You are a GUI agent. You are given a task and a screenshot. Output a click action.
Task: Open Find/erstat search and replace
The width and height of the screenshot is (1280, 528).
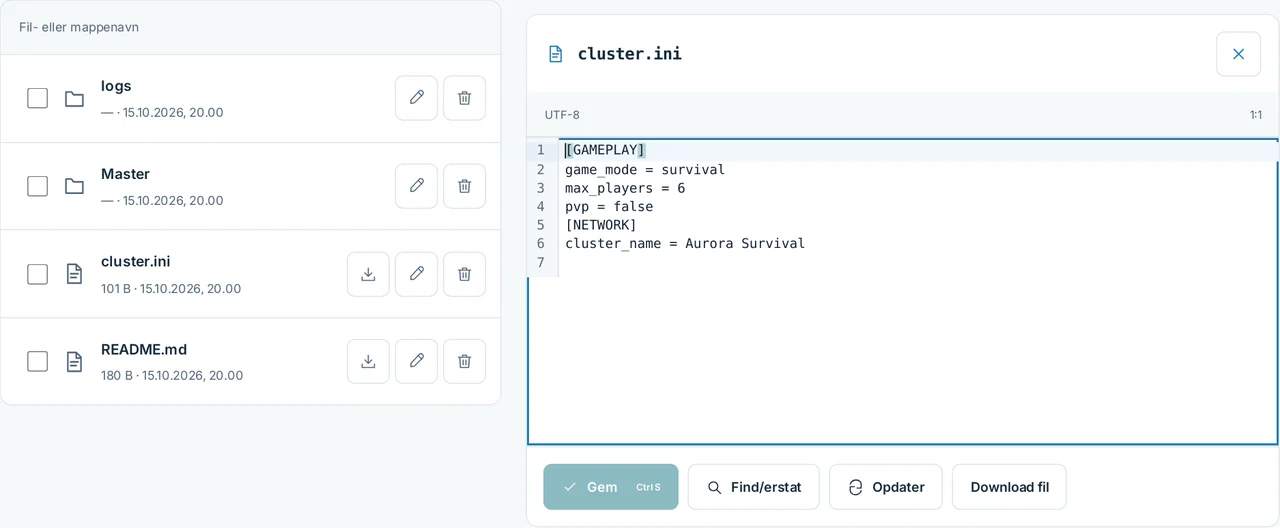(754, 487)
